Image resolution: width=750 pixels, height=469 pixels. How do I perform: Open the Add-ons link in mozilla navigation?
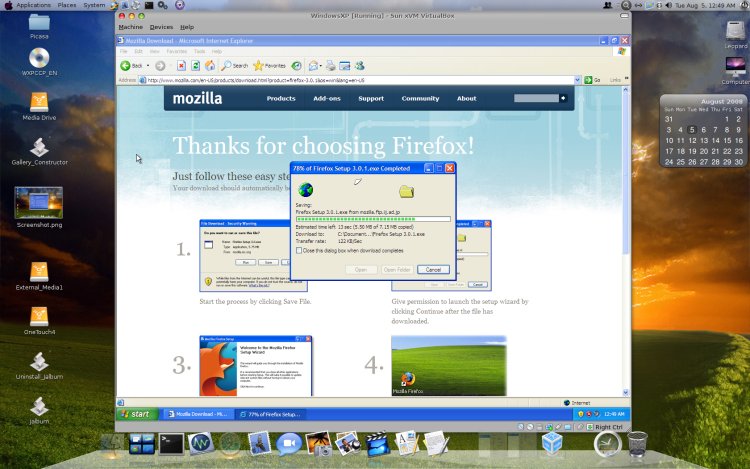click(x=327, y=98)
